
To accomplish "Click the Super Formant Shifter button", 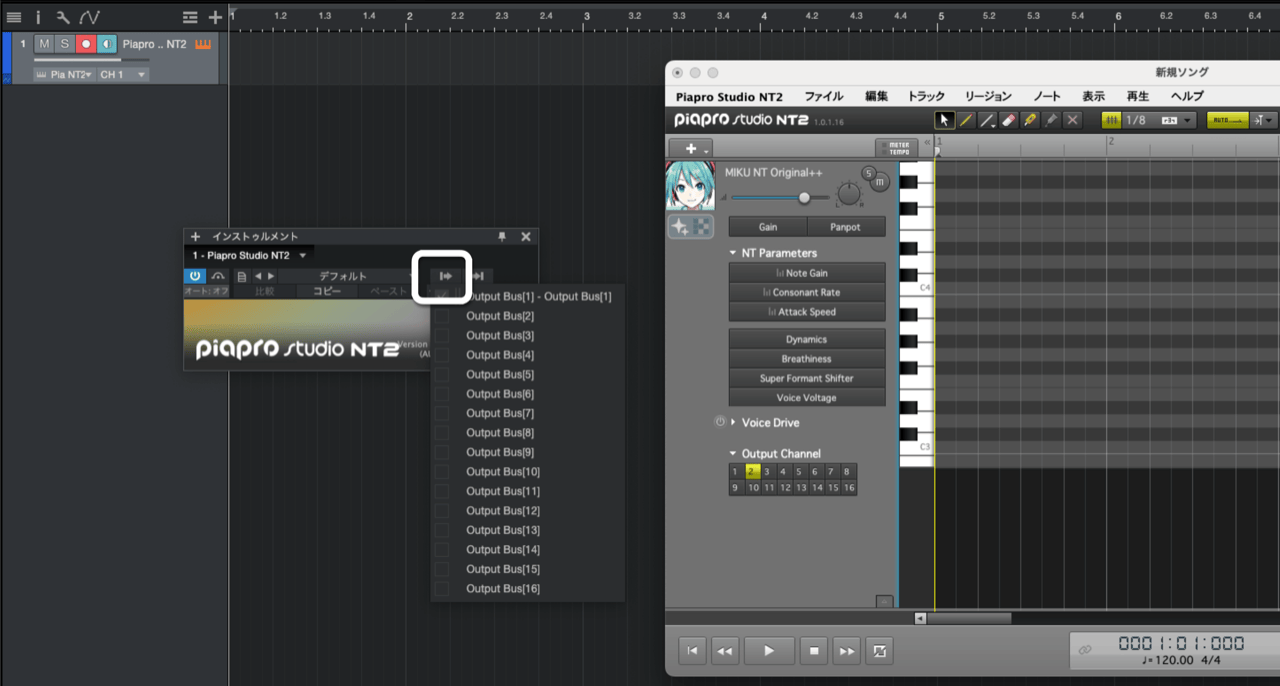I will coord(807,378).
